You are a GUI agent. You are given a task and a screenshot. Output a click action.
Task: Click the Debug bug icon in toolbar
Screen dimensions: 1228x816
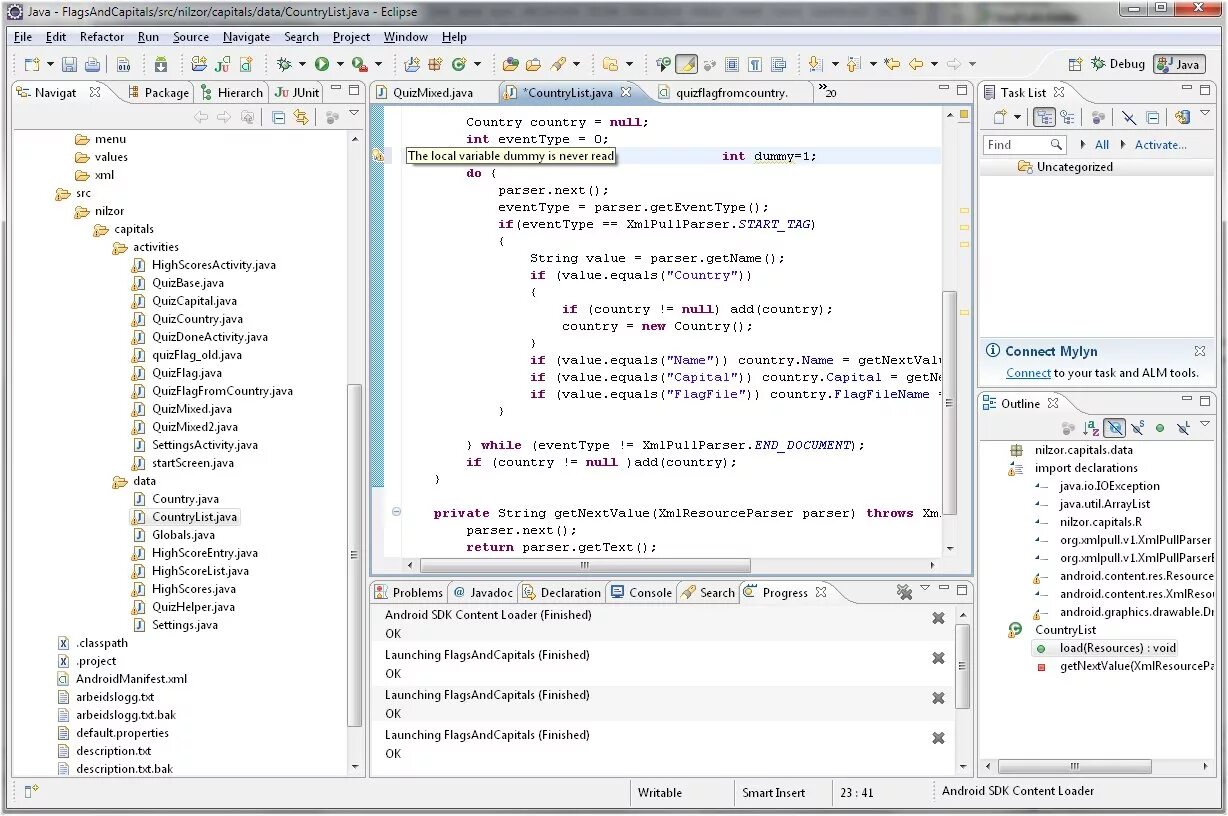(285, 64)
